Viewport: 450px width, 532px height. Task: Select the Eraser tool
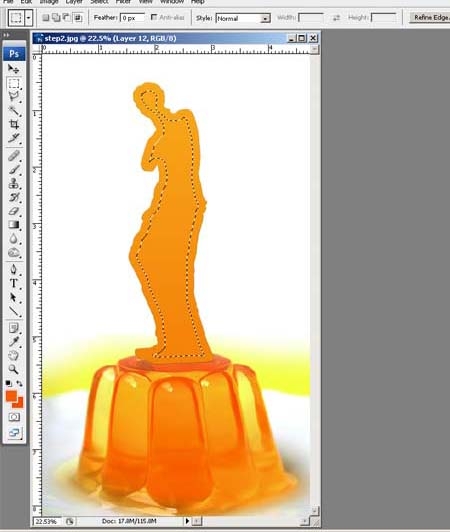click(x=14, y=211)
